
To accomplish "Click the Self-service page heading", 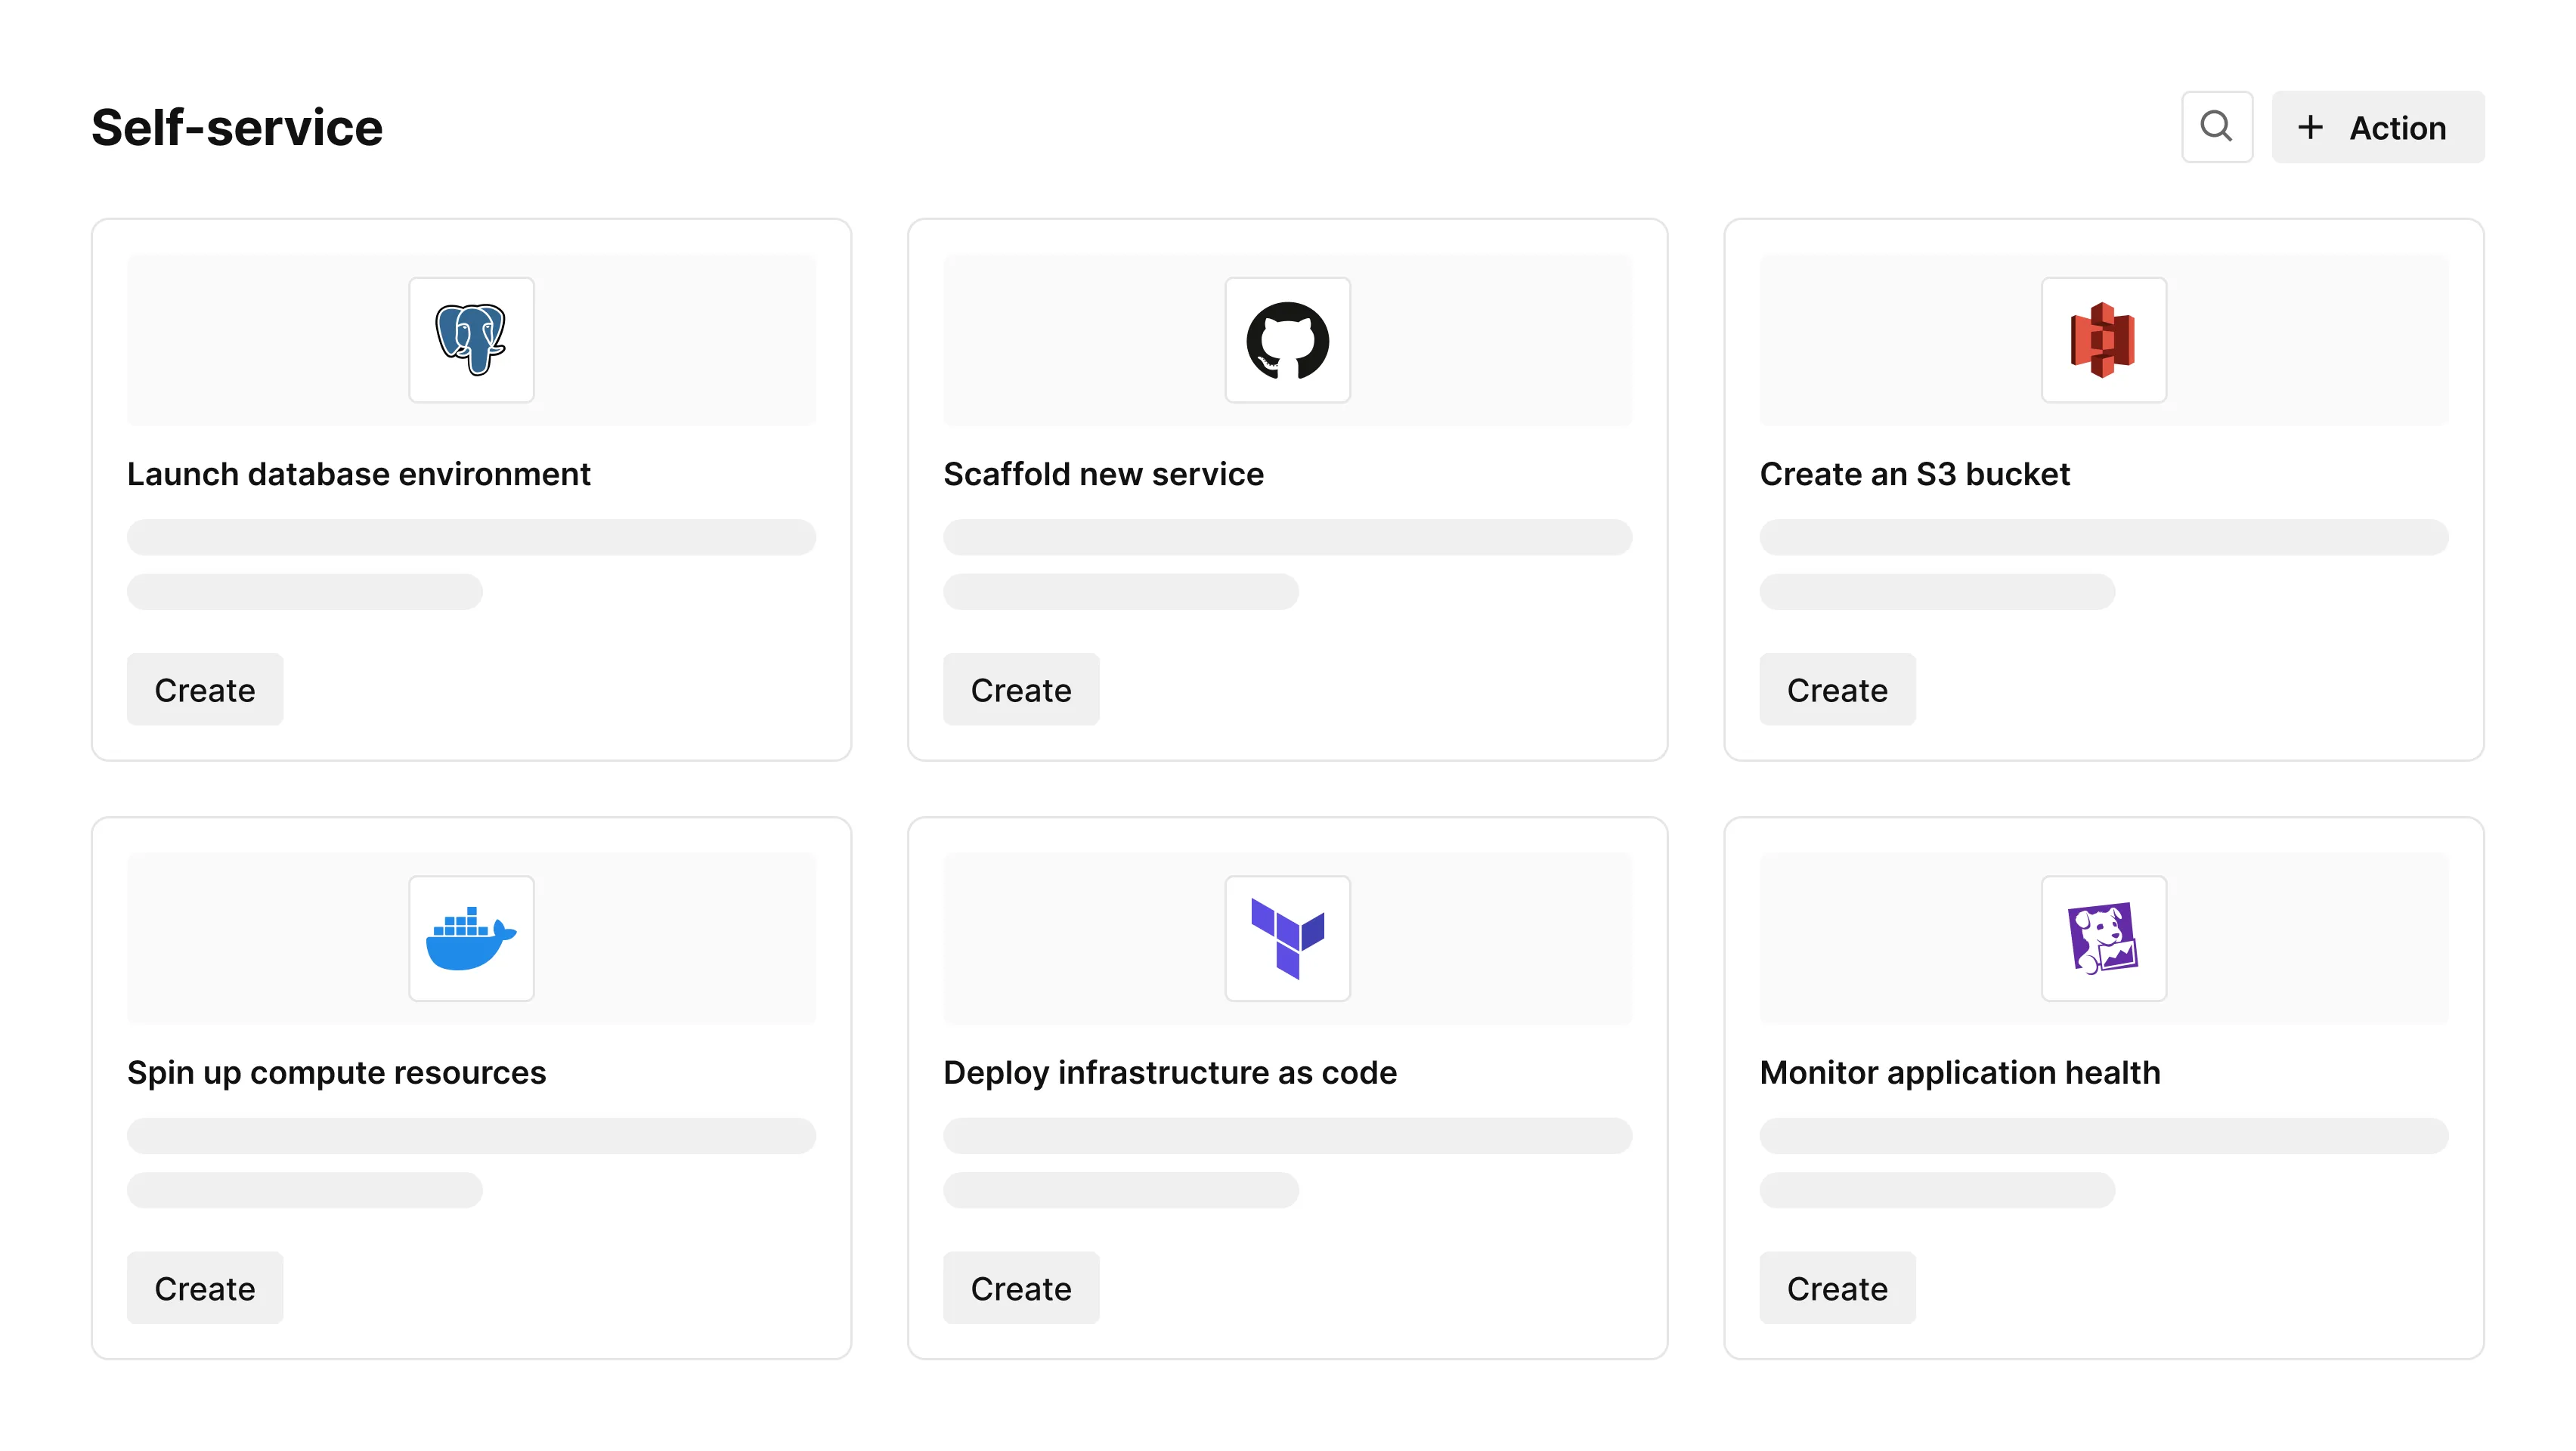I will pyautogui.click(x=237, y=127).
